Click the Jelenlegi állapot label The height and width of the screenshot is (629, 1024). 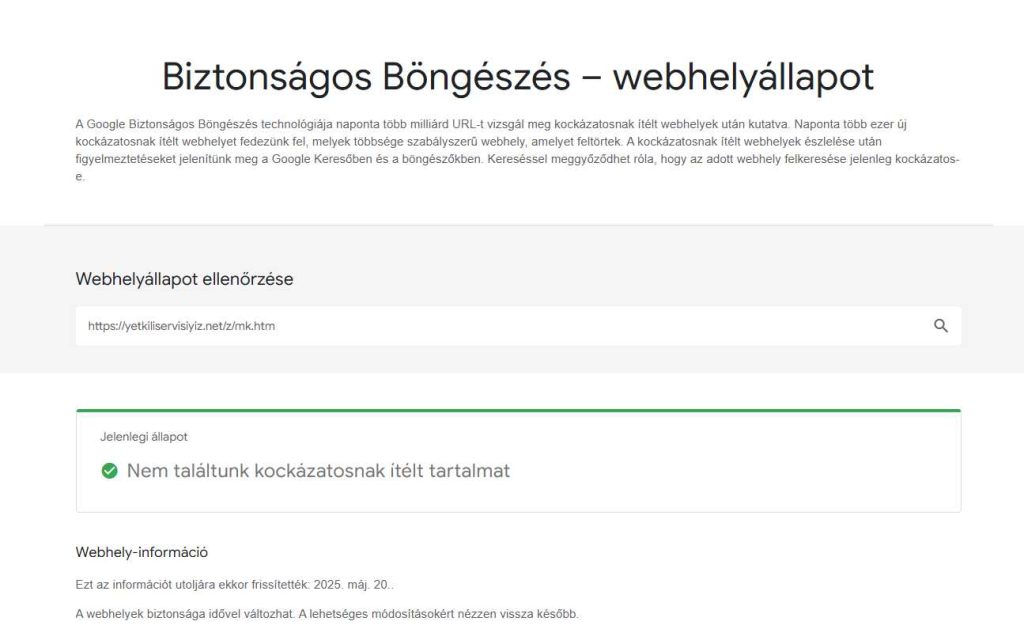pyautogui.click(x=143, y=437)
